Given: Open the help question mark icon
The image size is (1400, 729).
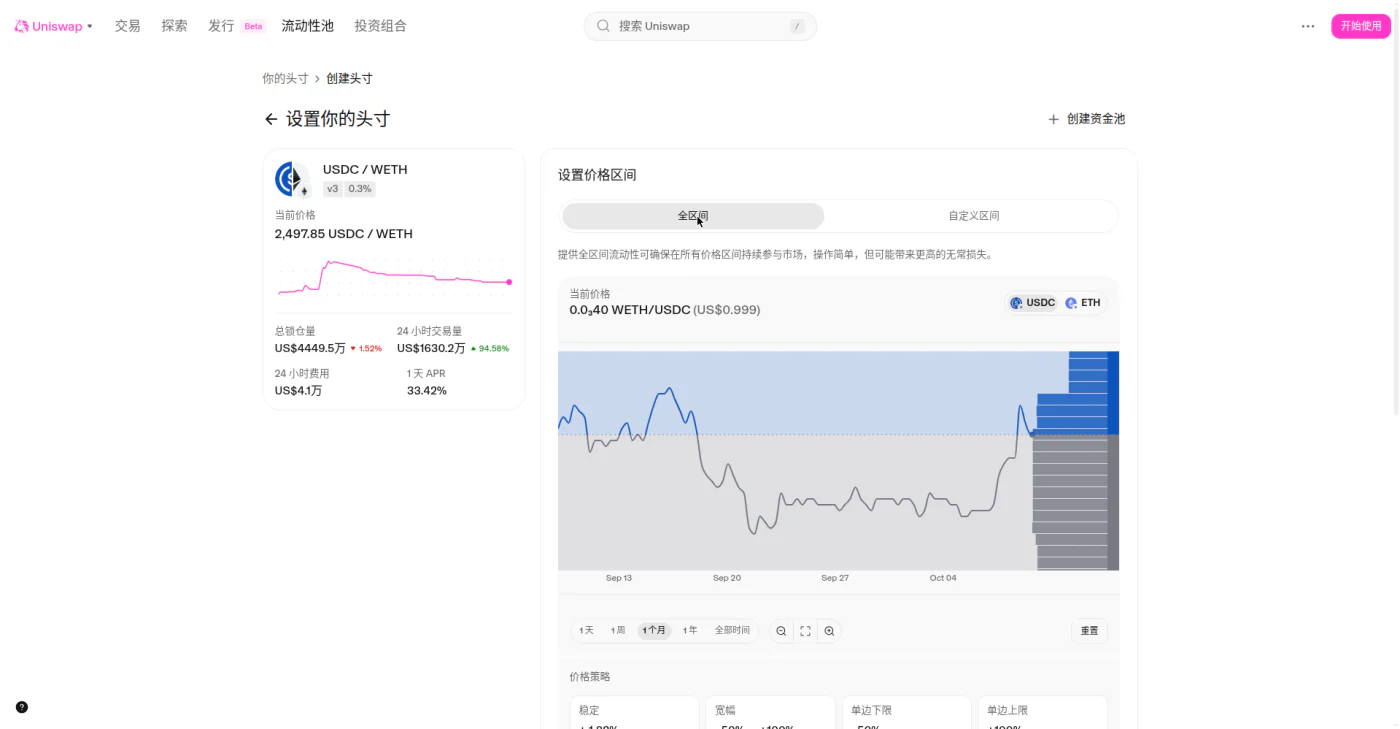Looking at the screenshot, I should tap(22, 707).
